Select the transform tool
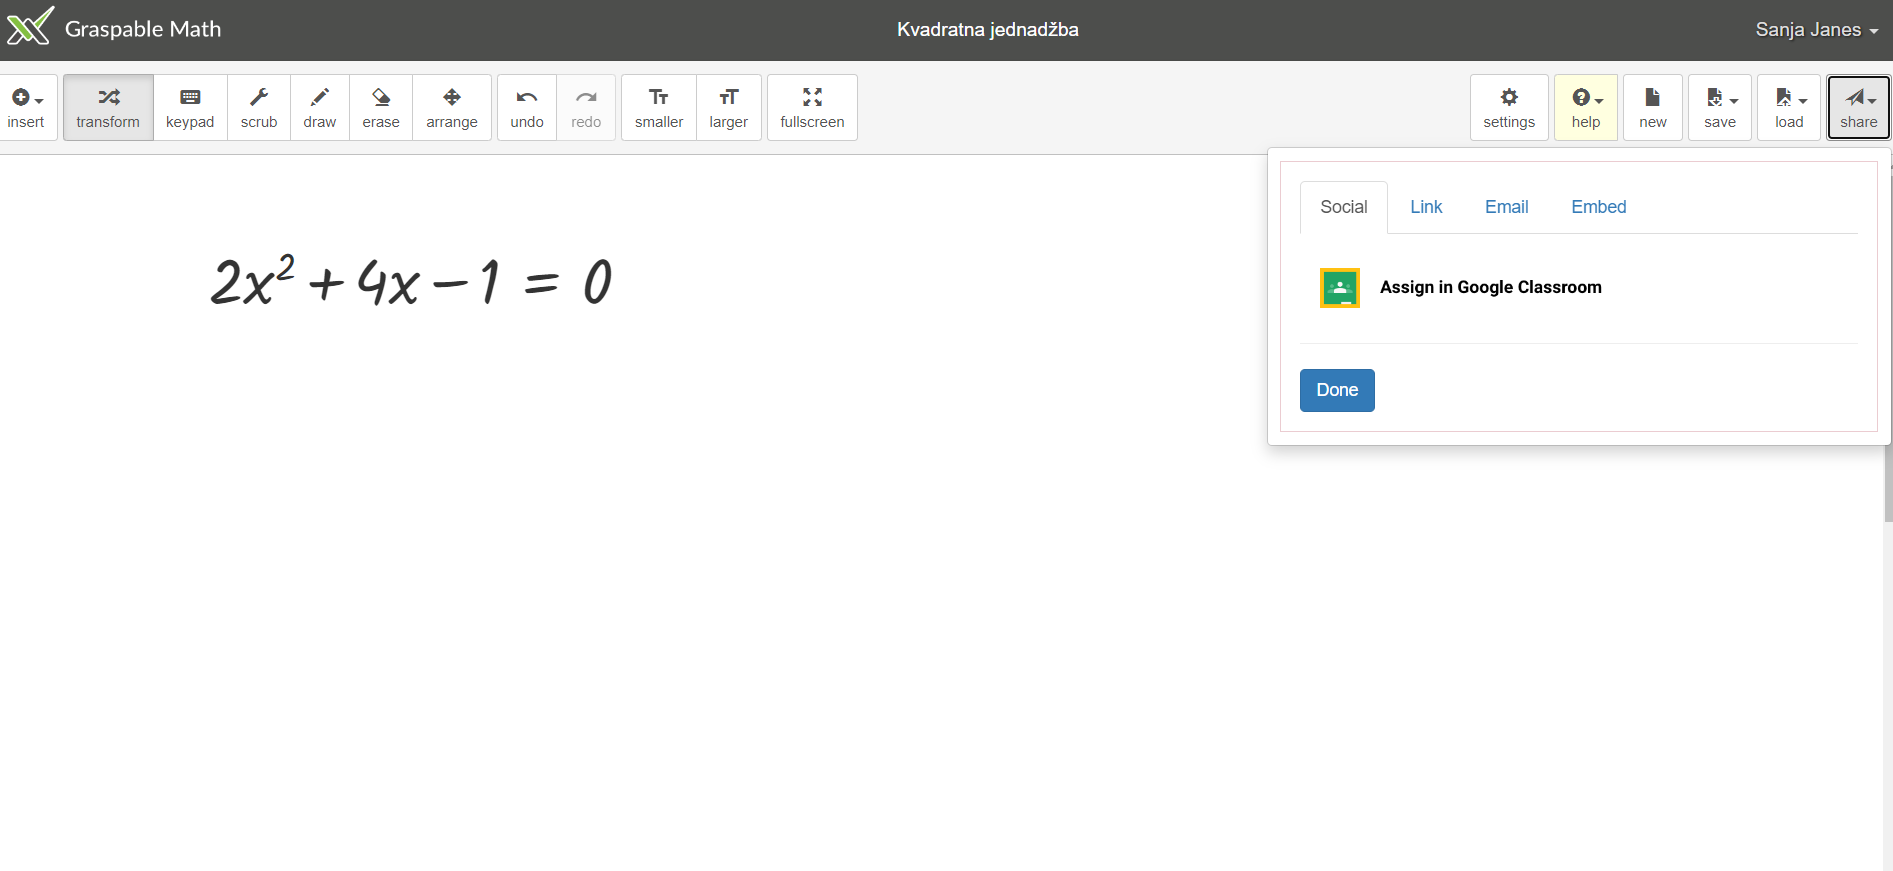Image resolution: width=1893 pixels, height=871 pixels. pos(108,108)
